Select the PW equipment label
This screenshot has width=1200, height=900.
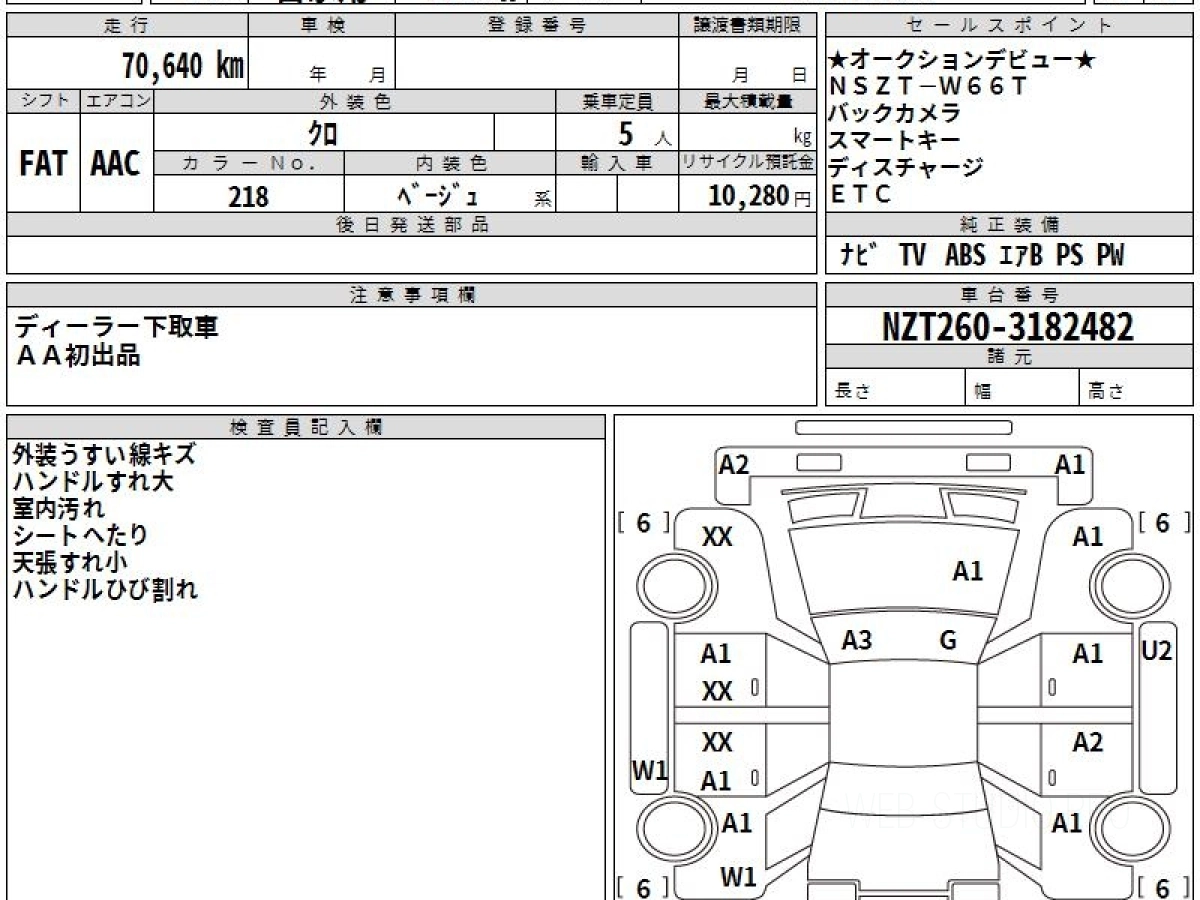1110,255
